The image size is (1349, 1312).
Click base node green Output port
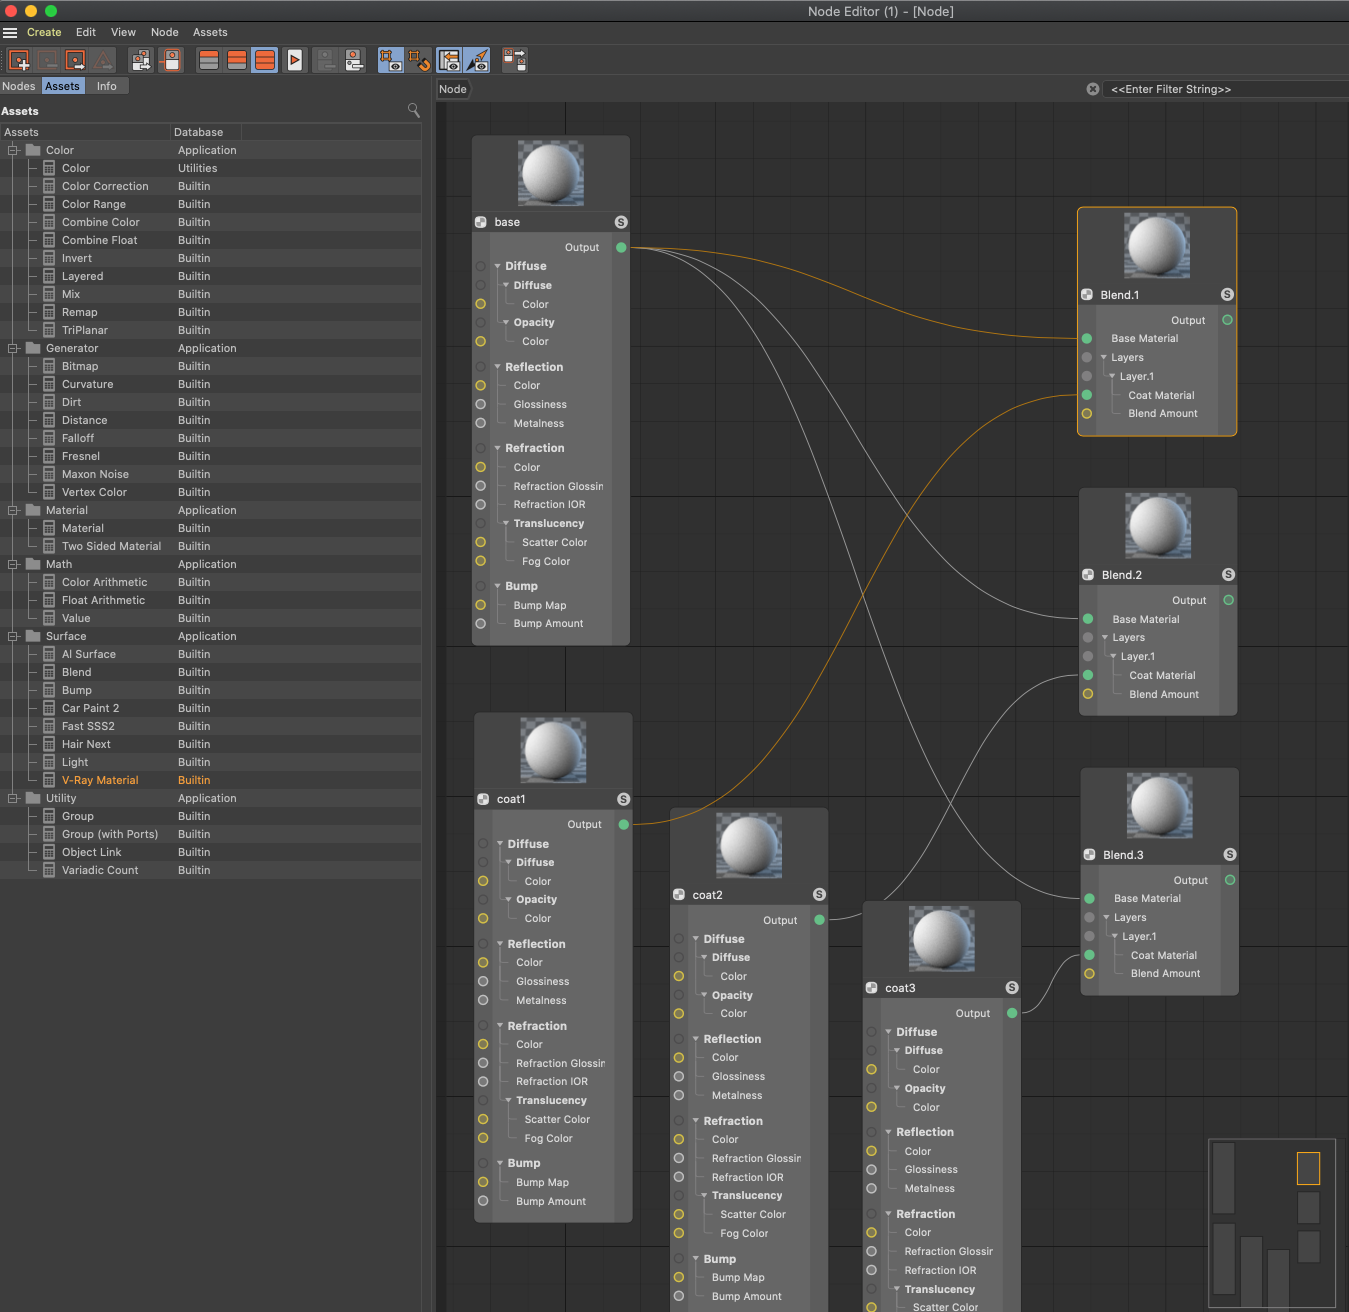point(621,247)
